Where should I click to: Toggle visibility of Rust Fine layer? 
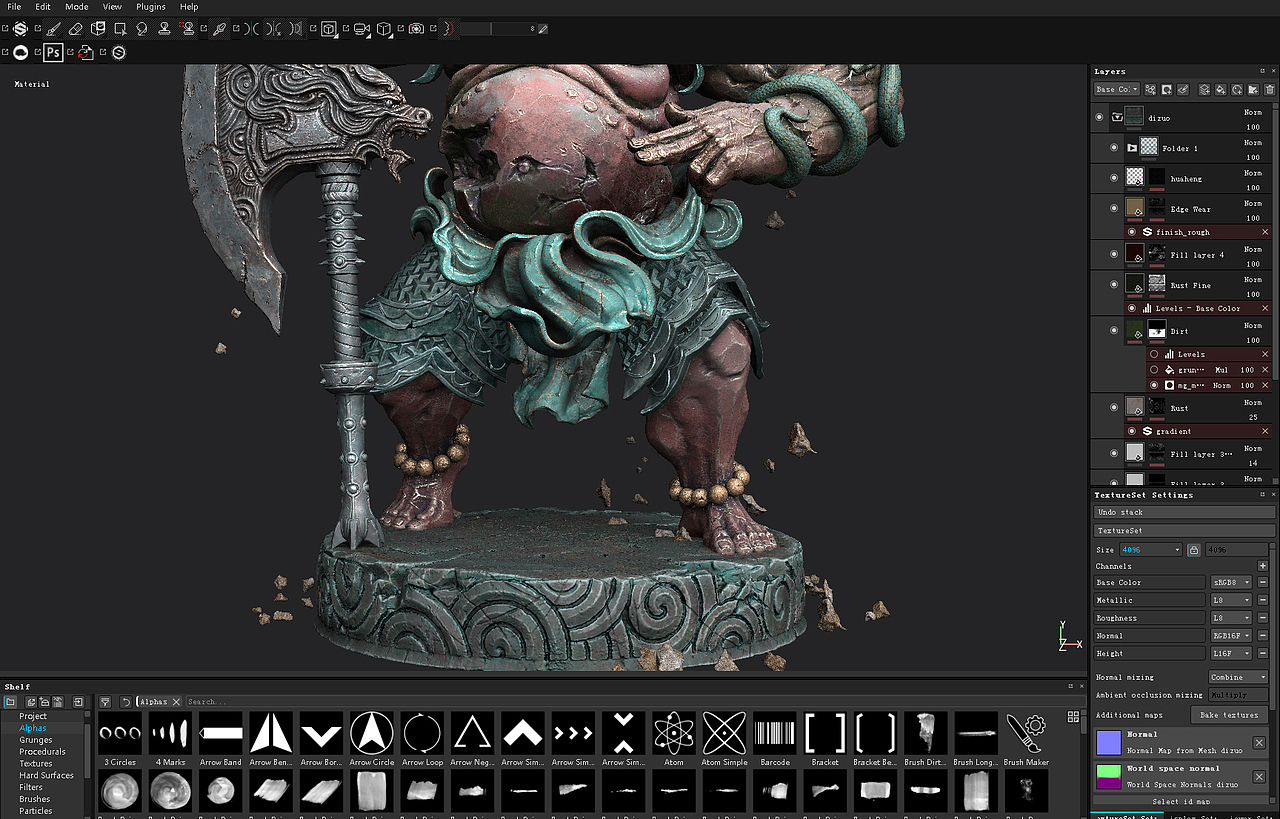1114,285
